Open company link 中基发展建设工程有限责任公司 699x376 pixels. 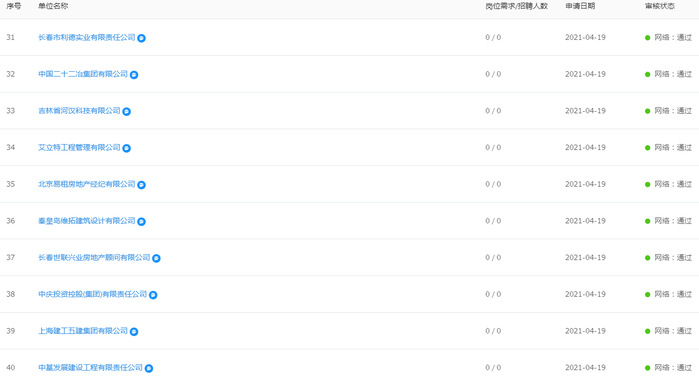90,368
